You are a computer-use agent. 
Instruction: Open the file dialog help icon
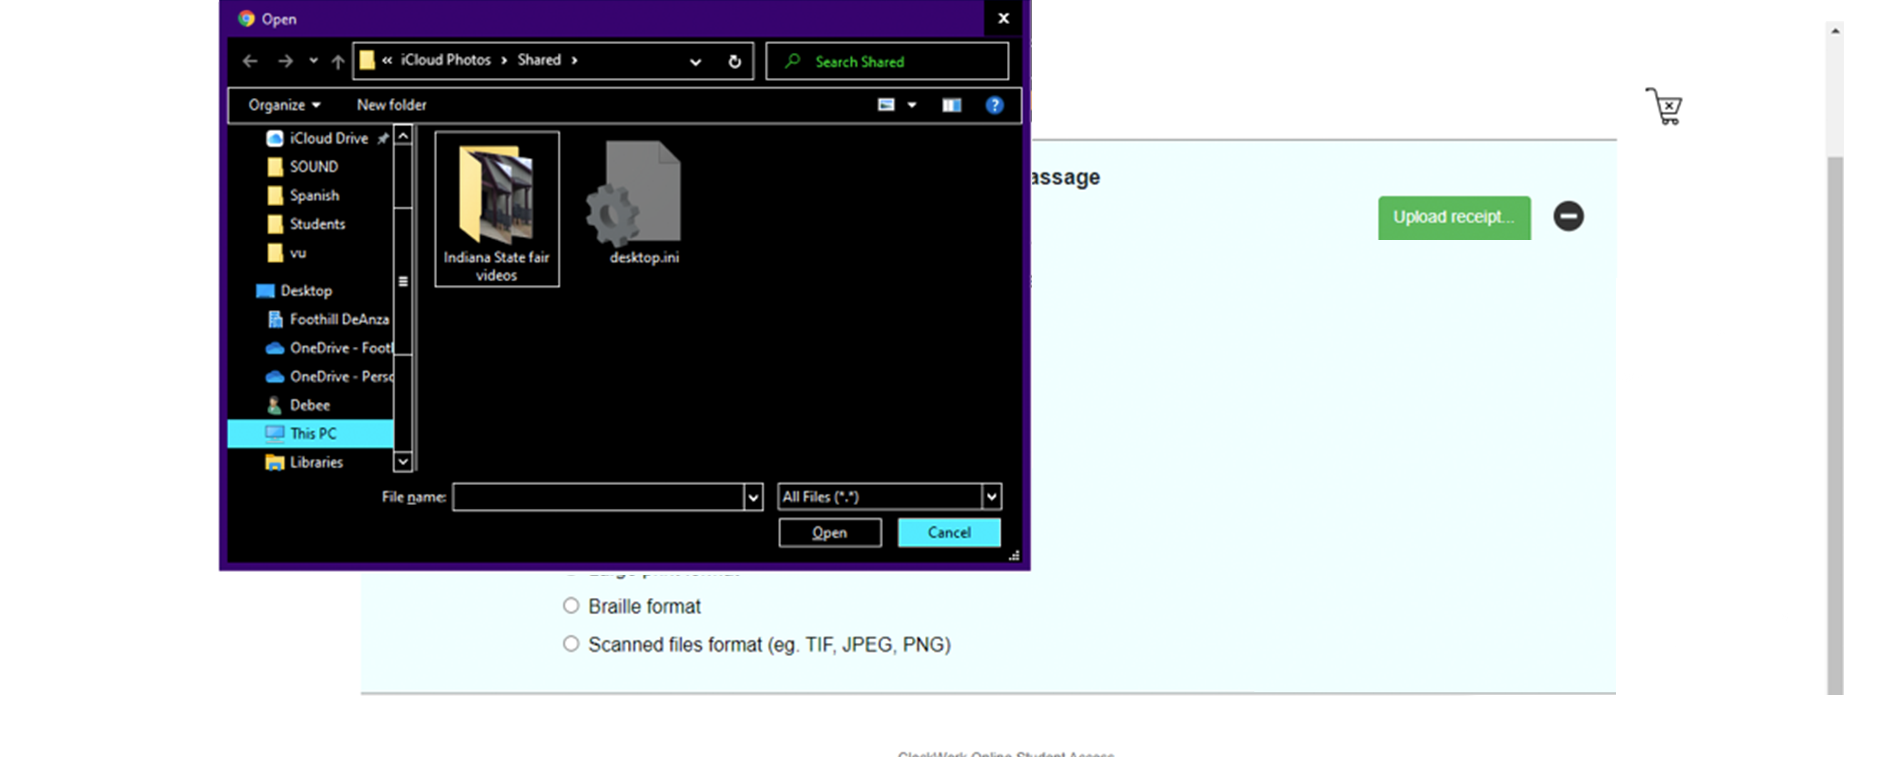(x=994, y=105)
